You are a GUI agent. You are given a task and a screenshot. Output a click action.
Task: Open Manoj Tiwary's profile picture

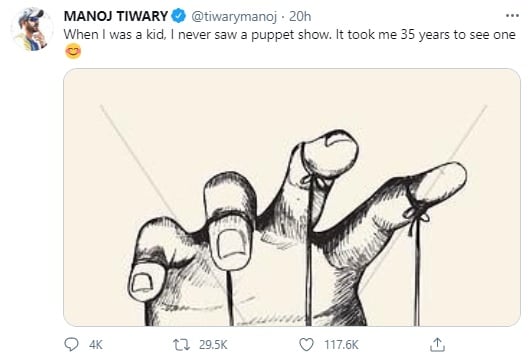tap(32, 30)
